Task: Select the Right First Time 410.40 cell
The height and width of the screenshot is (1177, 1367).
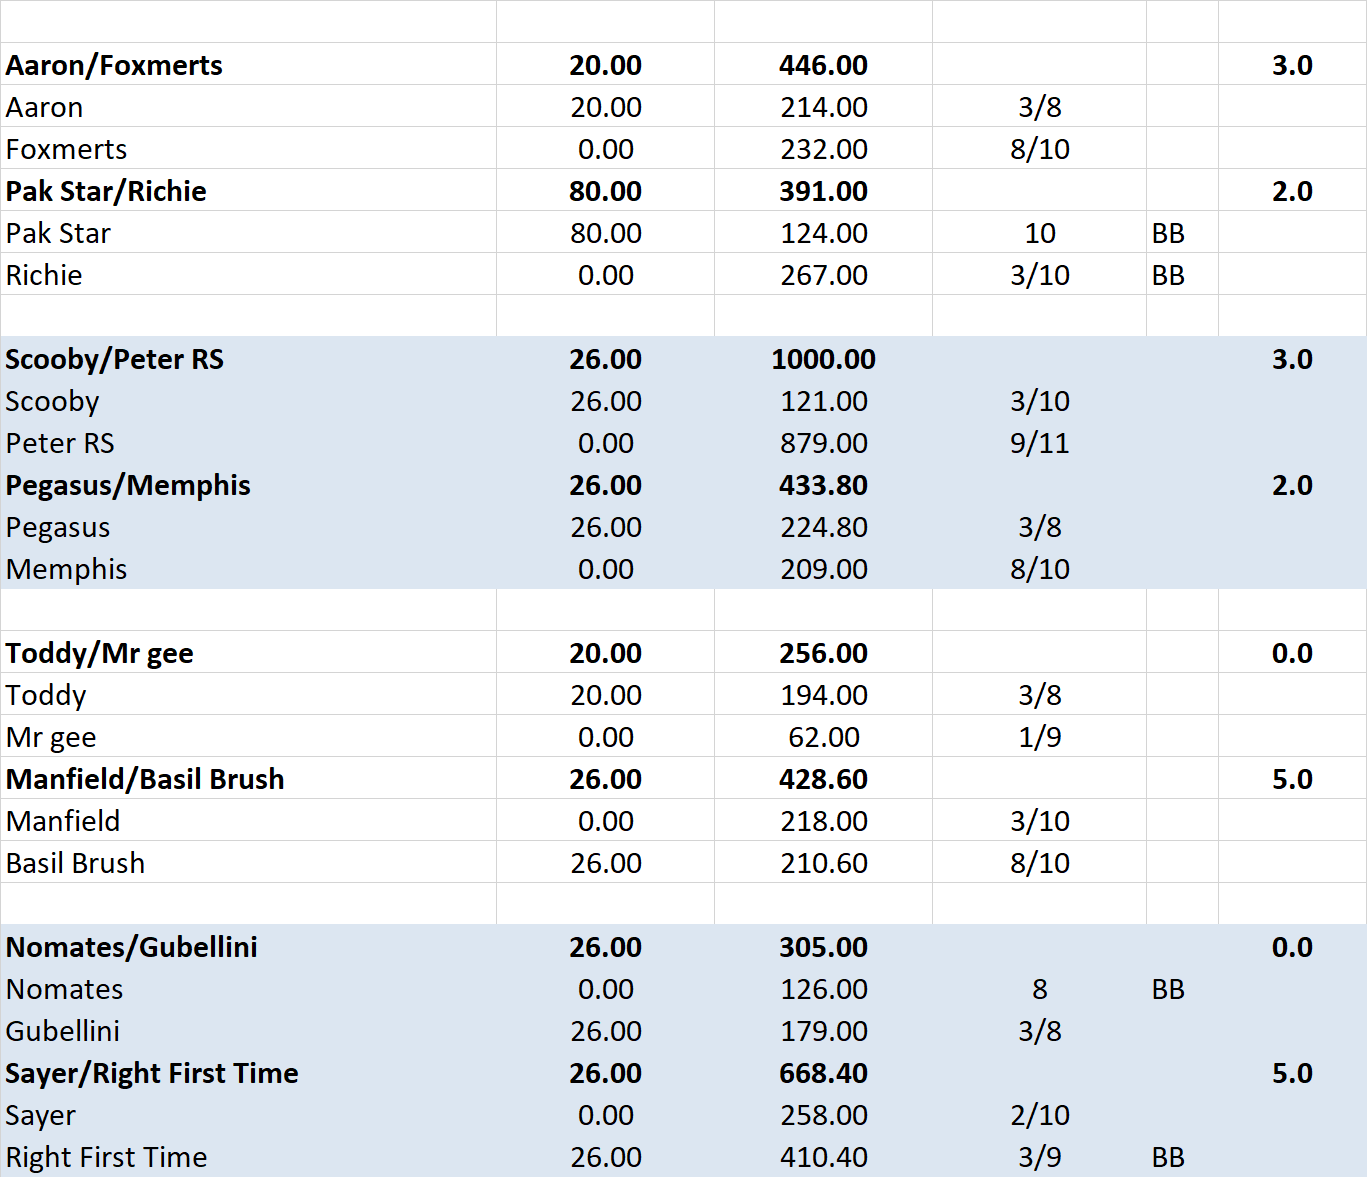Action: [x=823, y=1157]
